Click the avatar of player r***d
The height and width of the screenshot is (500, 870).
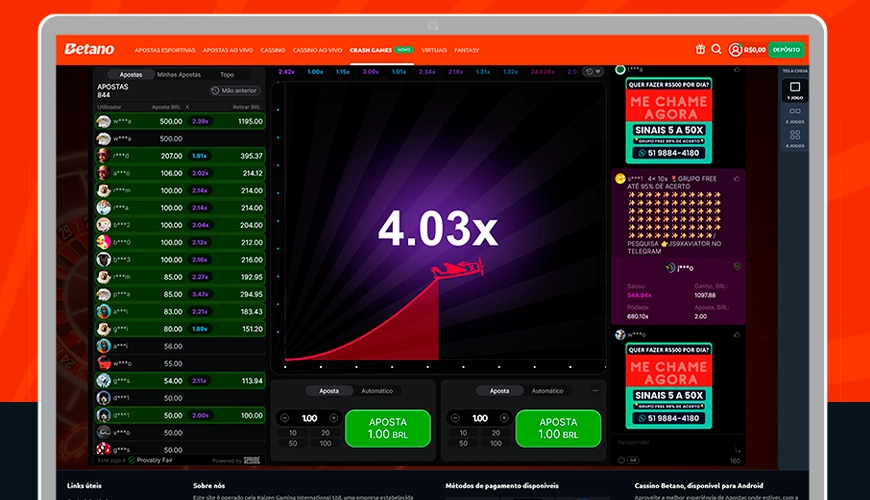pos(103,156)
